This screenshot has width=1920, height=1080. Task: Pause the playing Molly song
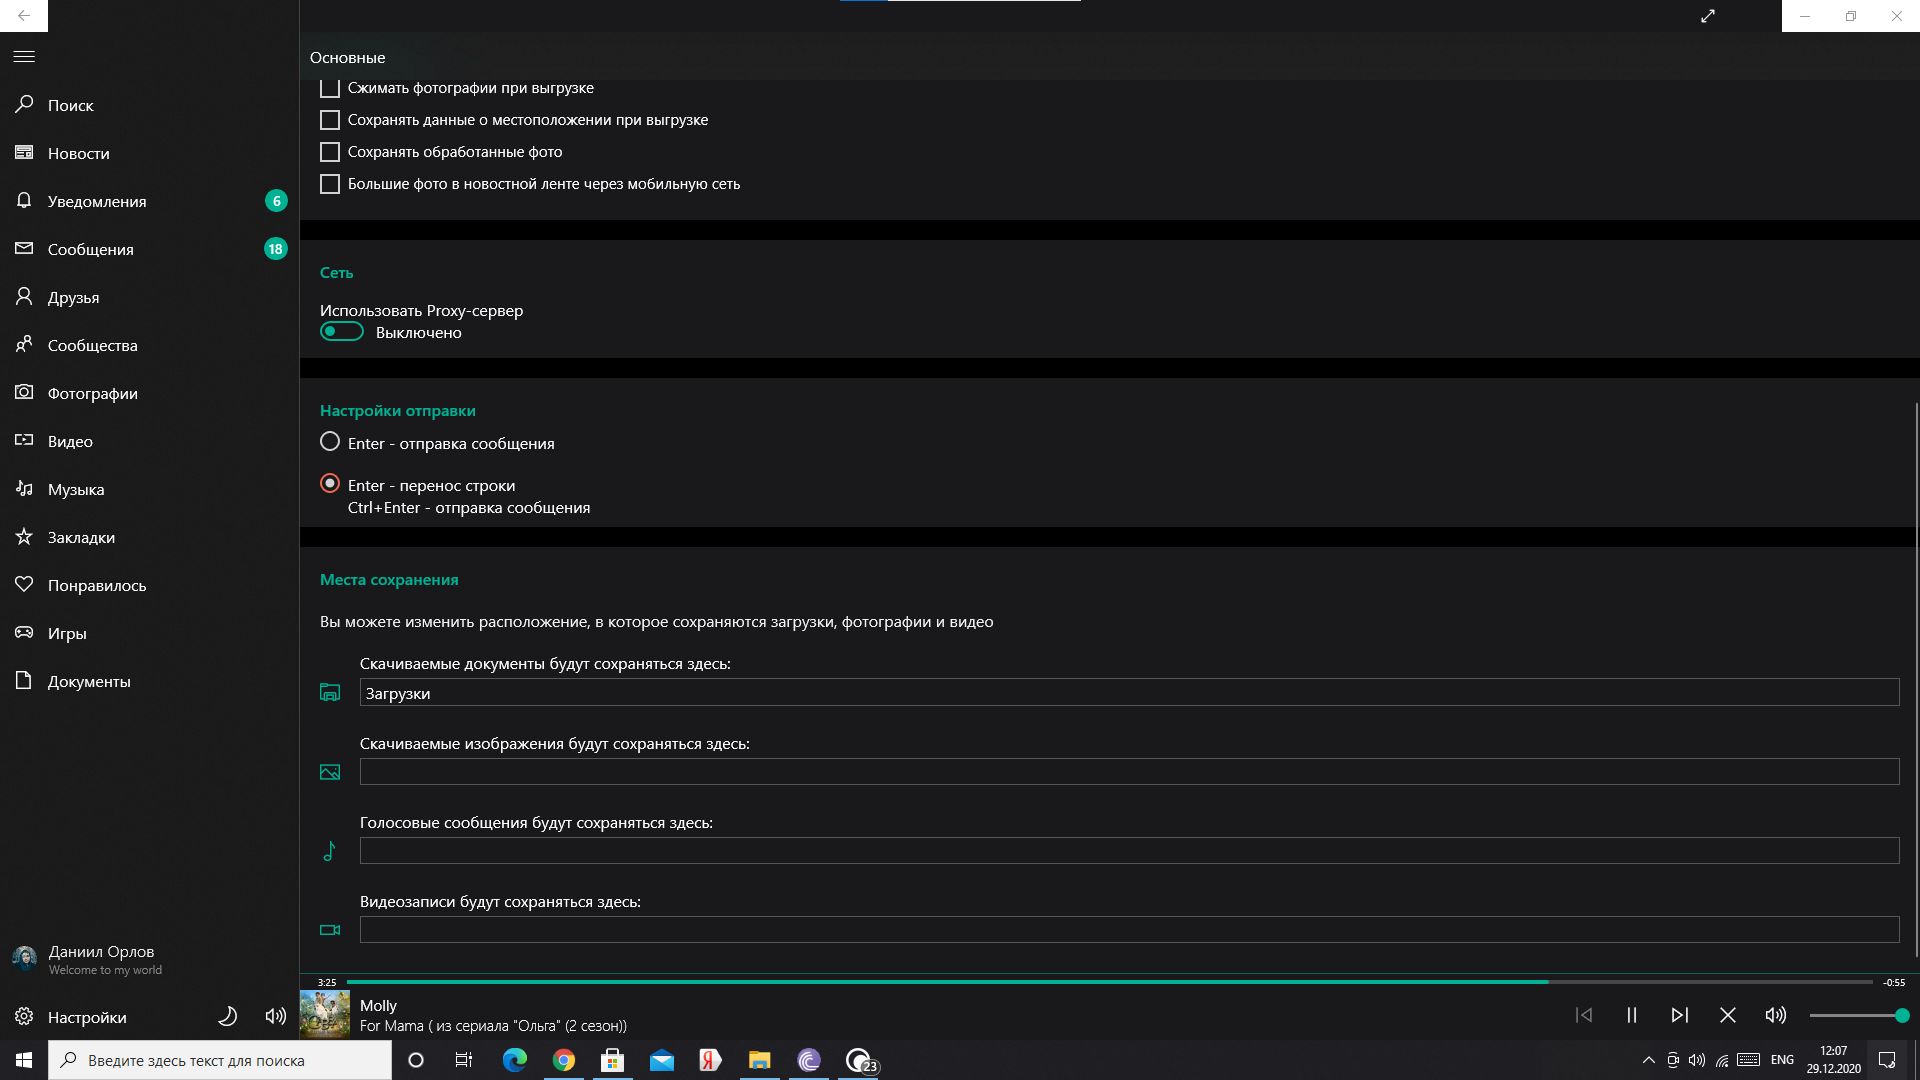coord(1631,1015)
